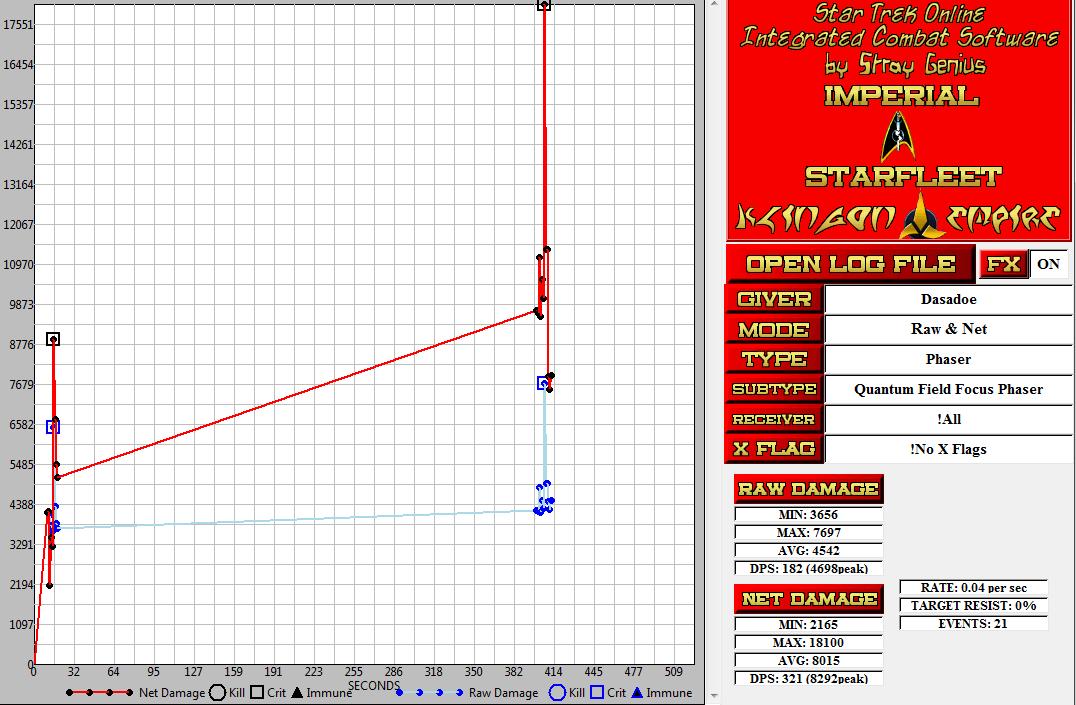The width and height of the screenshot is (1076, 705).
Task: Click the TYPE button
Action: (773, 359)
